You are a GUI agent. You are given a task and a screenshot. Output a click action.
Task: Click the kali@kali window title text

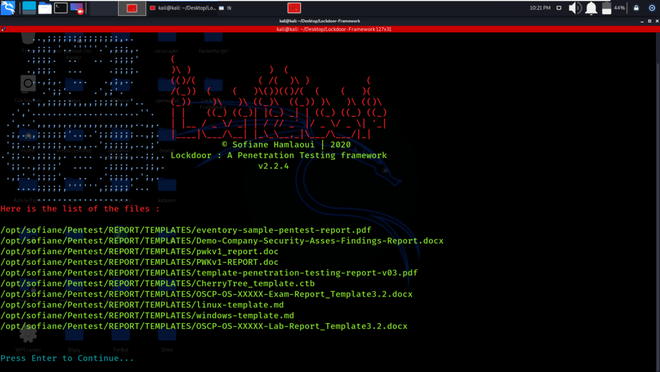tap(319, 21)
